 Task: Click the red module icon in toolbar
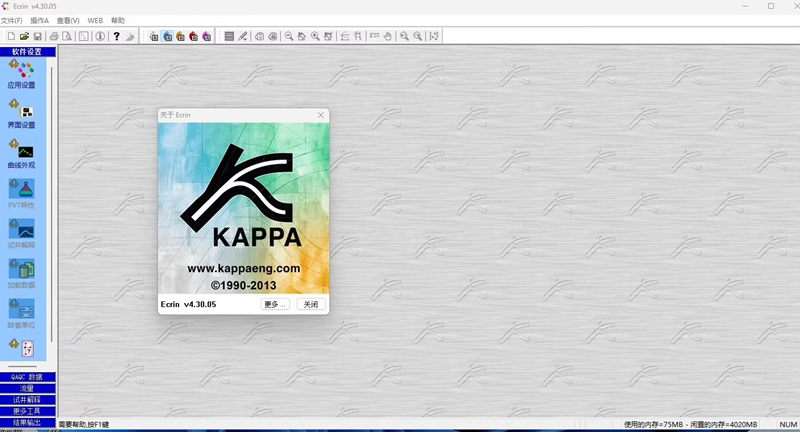(x=193, y=36)
